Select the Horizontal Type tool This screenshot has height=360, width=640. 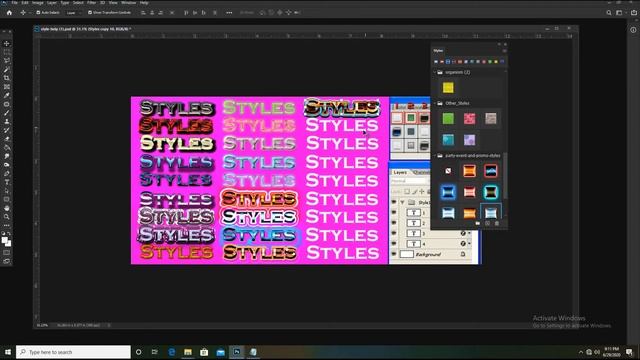pos(7,182)
